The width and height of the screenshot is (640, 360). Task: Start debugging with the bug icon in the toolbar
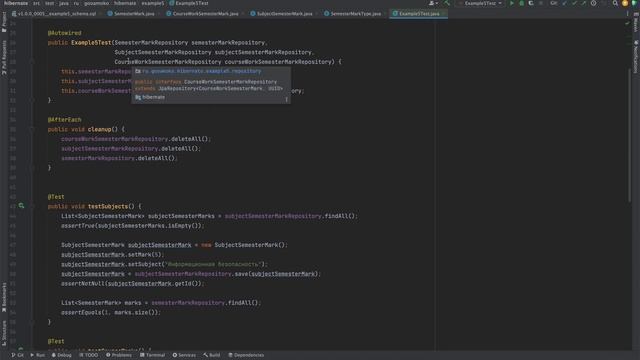click(x=521, y=3)
